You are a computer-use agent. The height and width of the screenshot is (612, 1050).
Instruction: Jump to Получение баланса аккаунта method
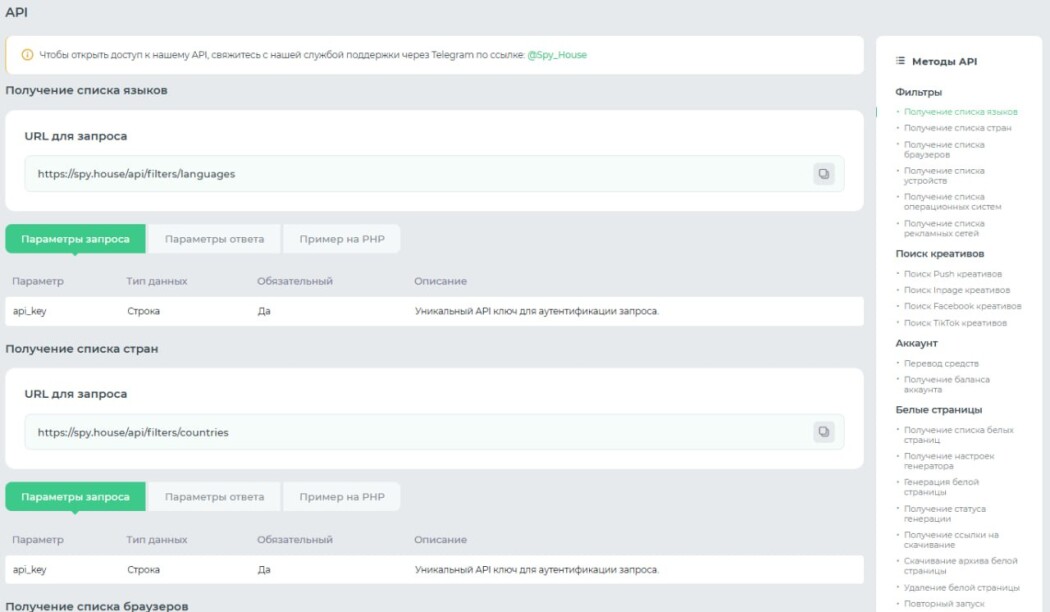(946, 384)
